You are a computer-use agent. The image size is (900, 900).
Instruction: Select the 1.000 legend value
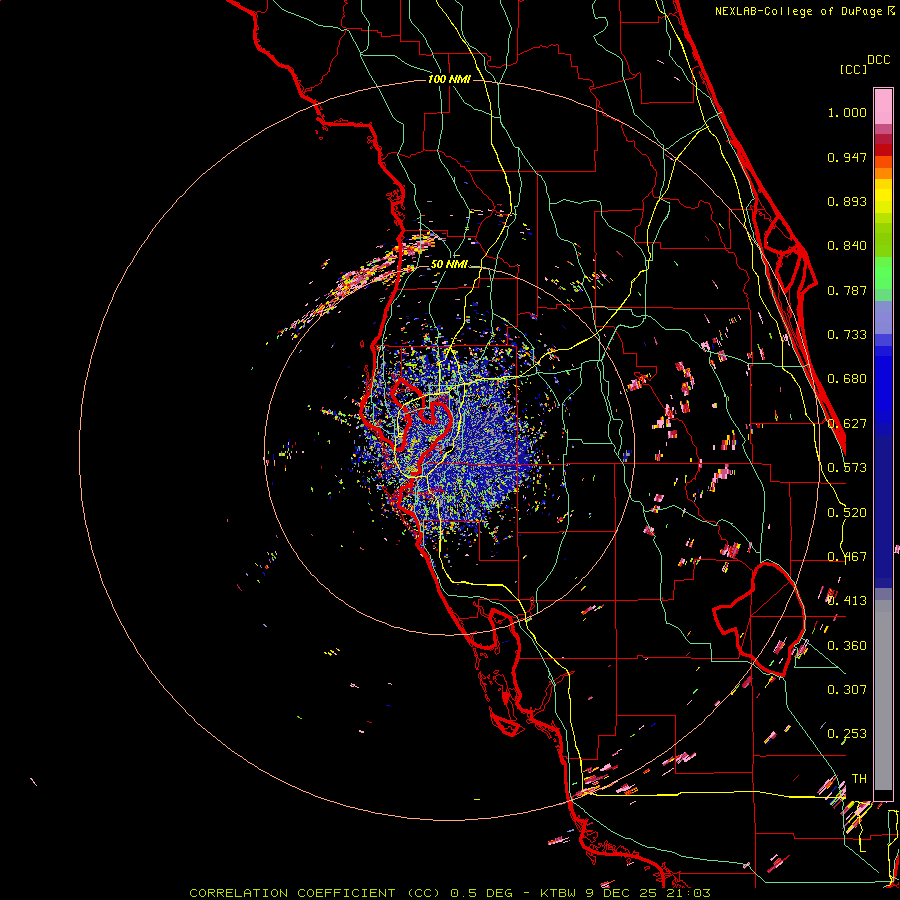(x=847, y=112)
